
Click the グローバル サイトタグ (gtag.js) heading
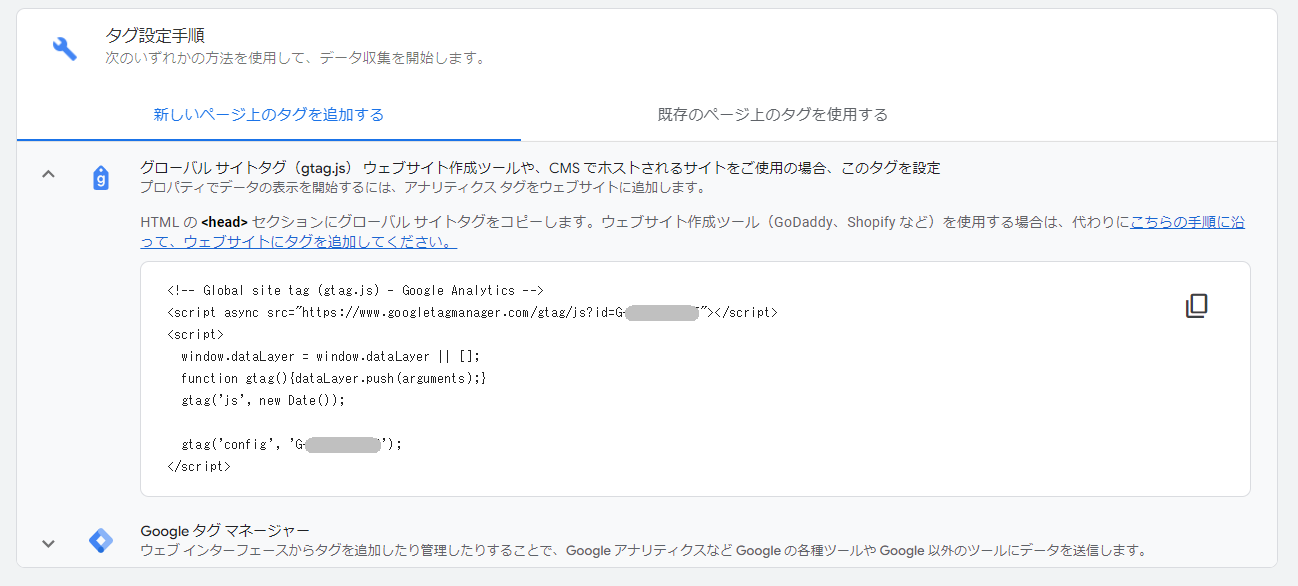(250, 168)
